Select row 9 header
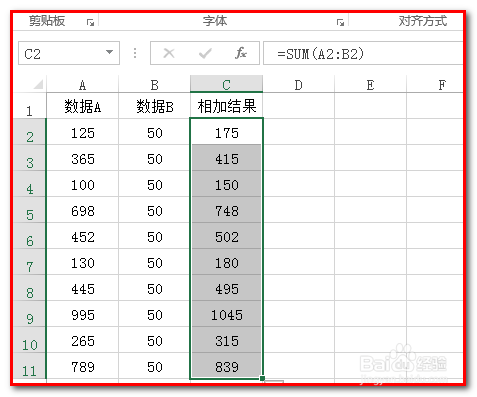Viewport: 477px width, 397px height. (x=29, y=314)
